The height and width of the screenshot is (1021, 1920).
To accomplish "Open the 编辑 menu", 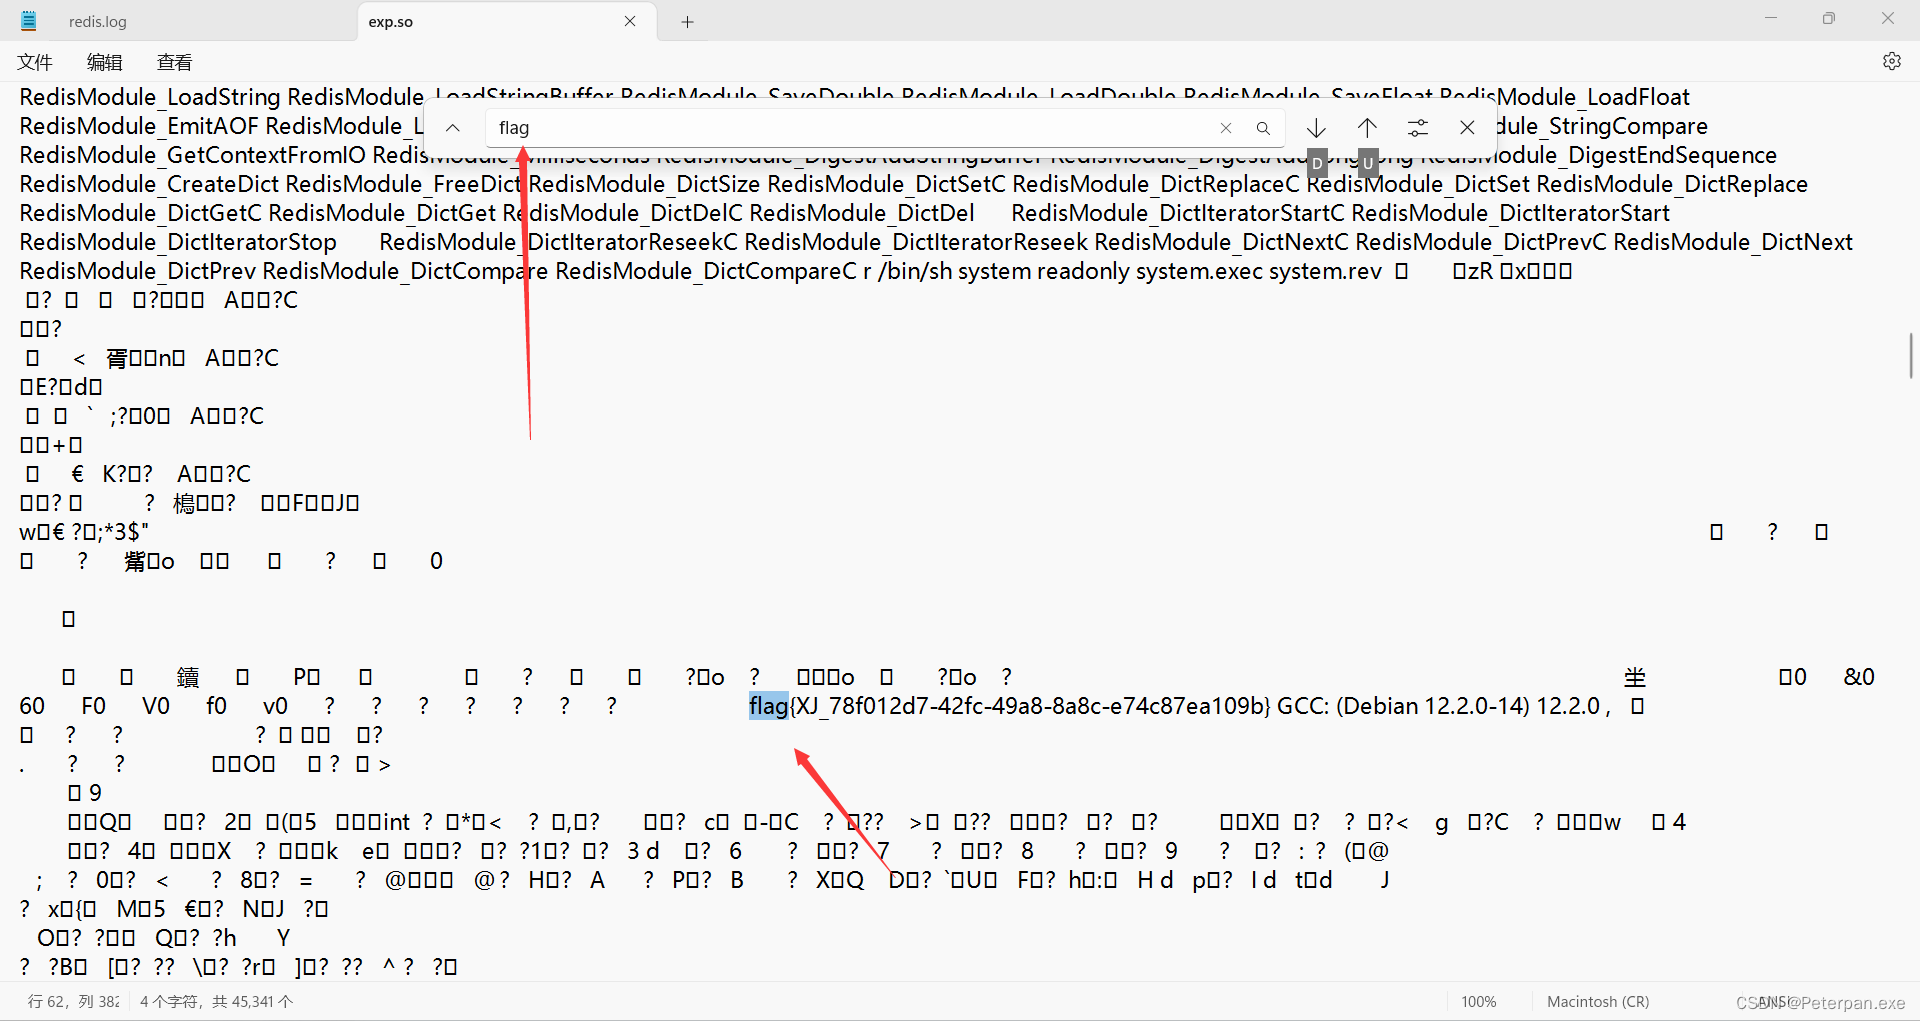I will click(x=104, y=62).
